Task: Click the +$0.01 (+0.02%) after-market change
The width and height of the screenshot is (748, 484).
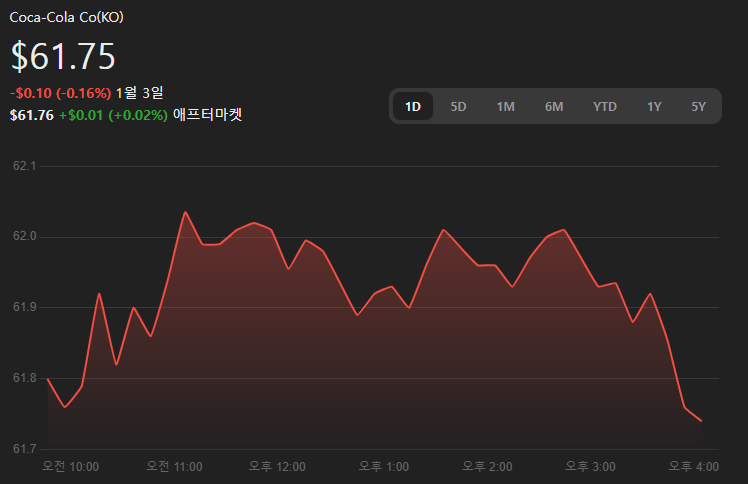Action: tap(113, 115)
